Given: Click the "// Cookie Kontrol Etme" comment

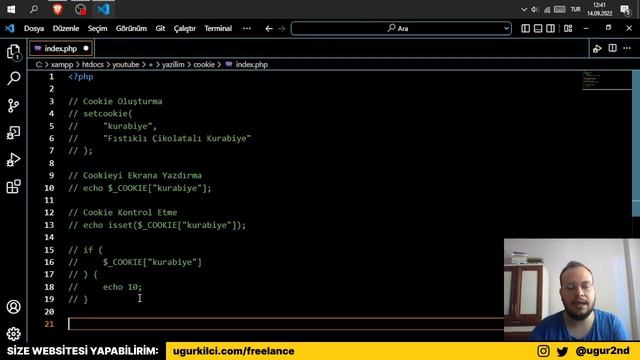Looking at the screenshot, I should click(123, 213).
